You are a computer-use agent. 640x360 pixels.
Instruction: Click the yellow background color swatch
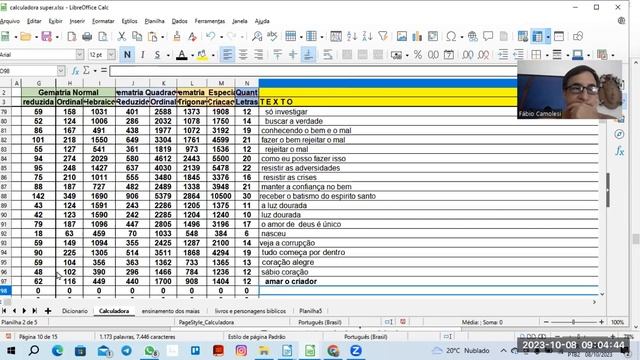point(202,55)
